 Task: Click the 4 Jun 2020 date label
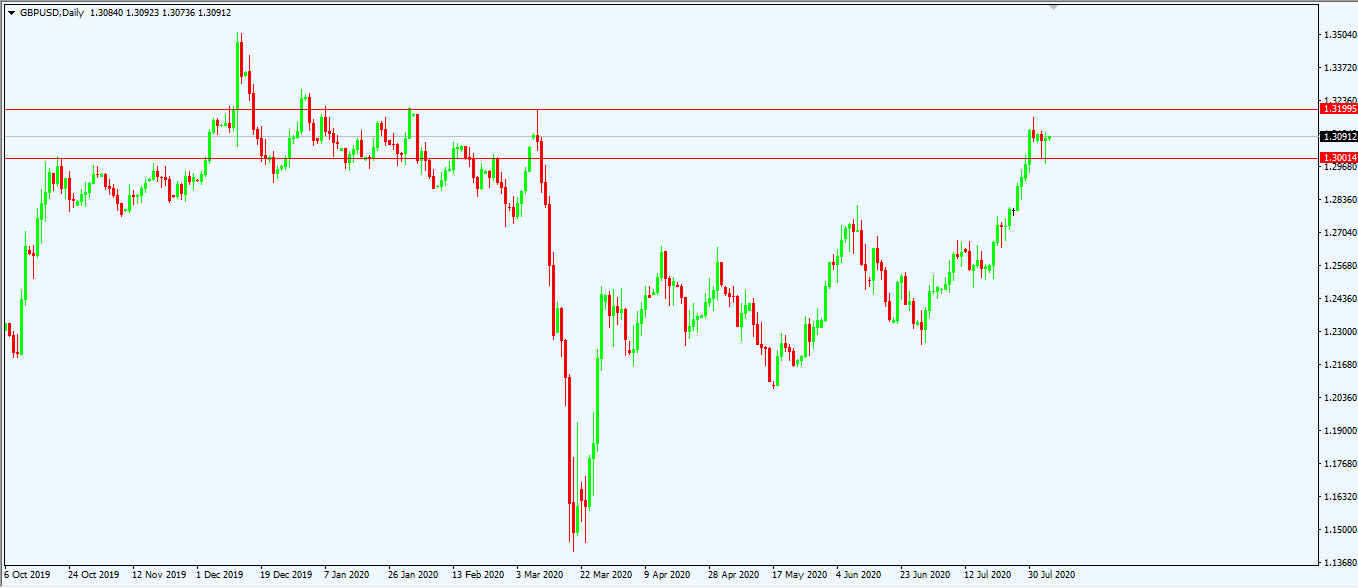[x=859, y=576]
